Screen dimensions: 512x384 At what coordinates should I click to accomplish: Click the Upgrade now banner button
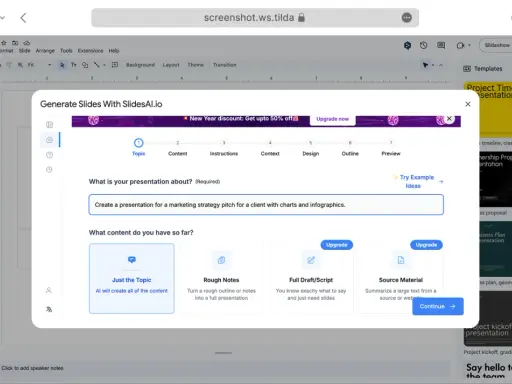pos(332,119)
